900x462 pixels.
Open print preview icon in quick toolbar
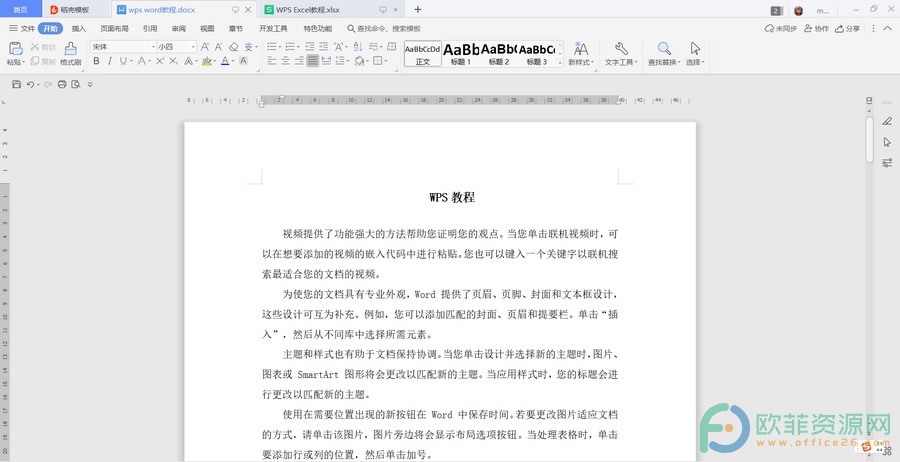tap(76, 84)
